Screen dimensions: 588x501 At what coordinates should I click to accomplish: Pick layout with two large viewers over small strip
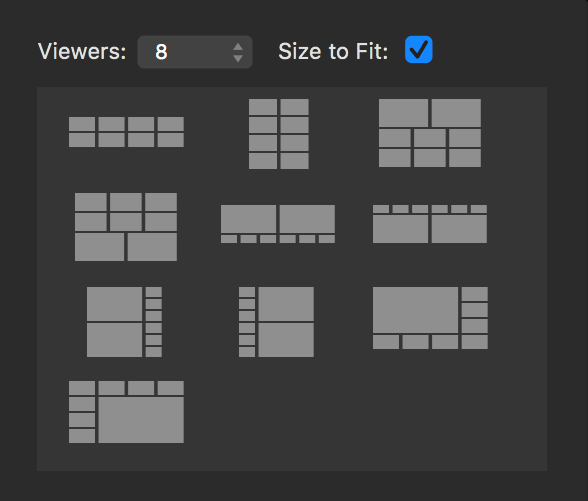pos(278,224)
